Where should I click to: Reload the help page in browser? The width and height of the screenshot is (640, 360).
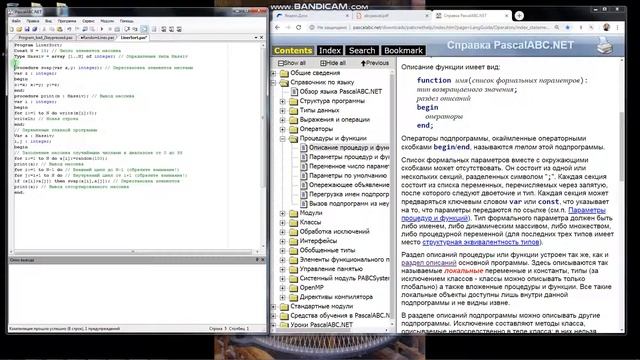pos(299,27)
